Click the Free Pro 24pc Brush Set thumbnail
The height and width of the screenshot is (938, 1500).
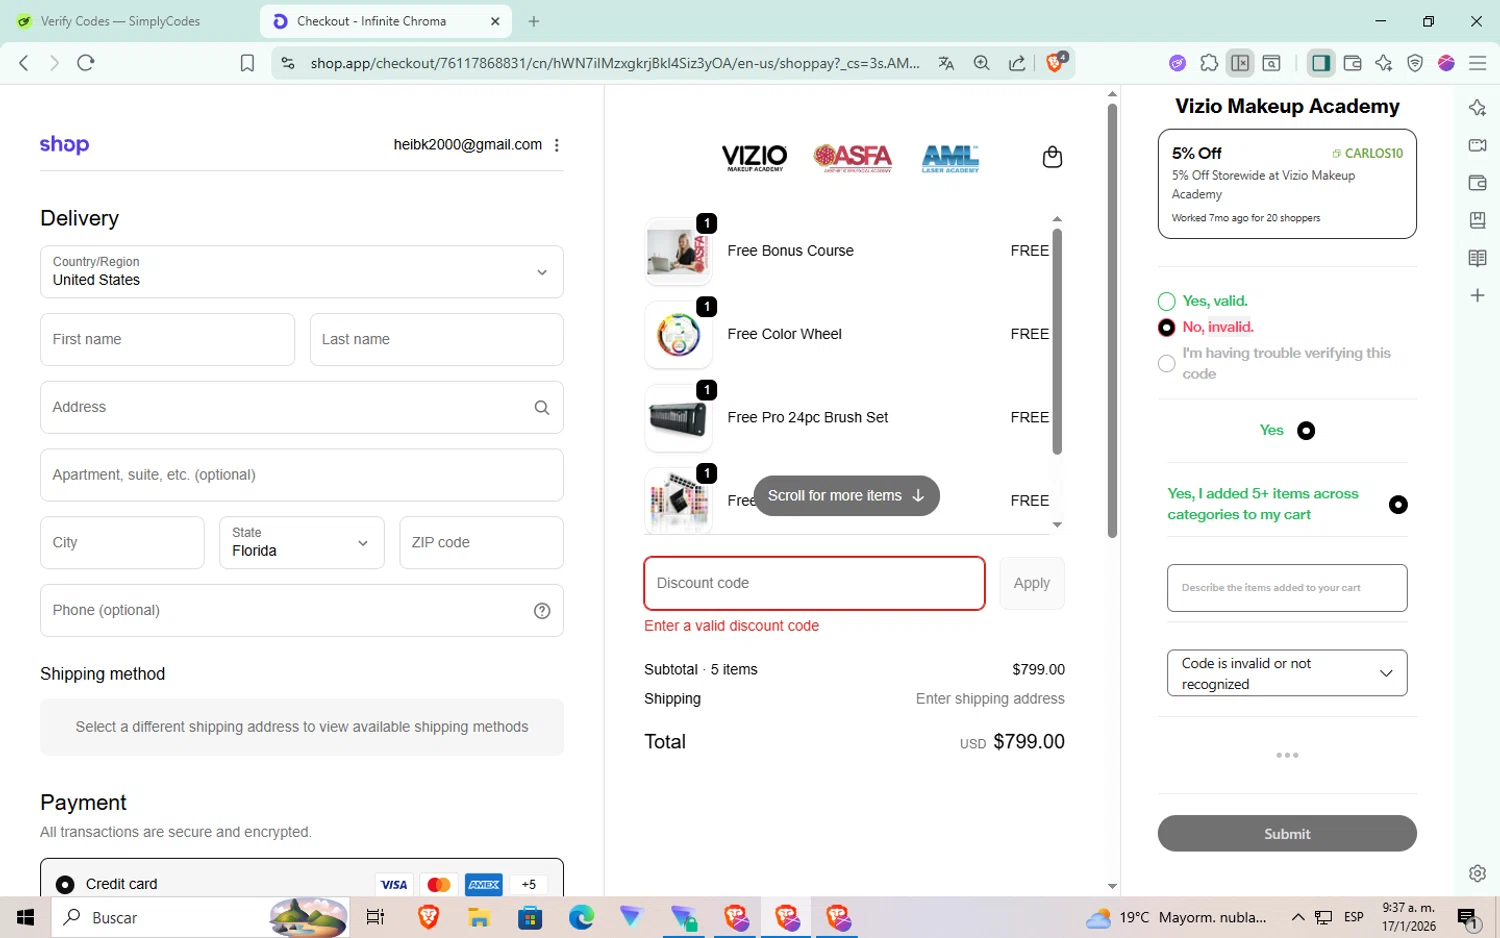click(678, 418)
